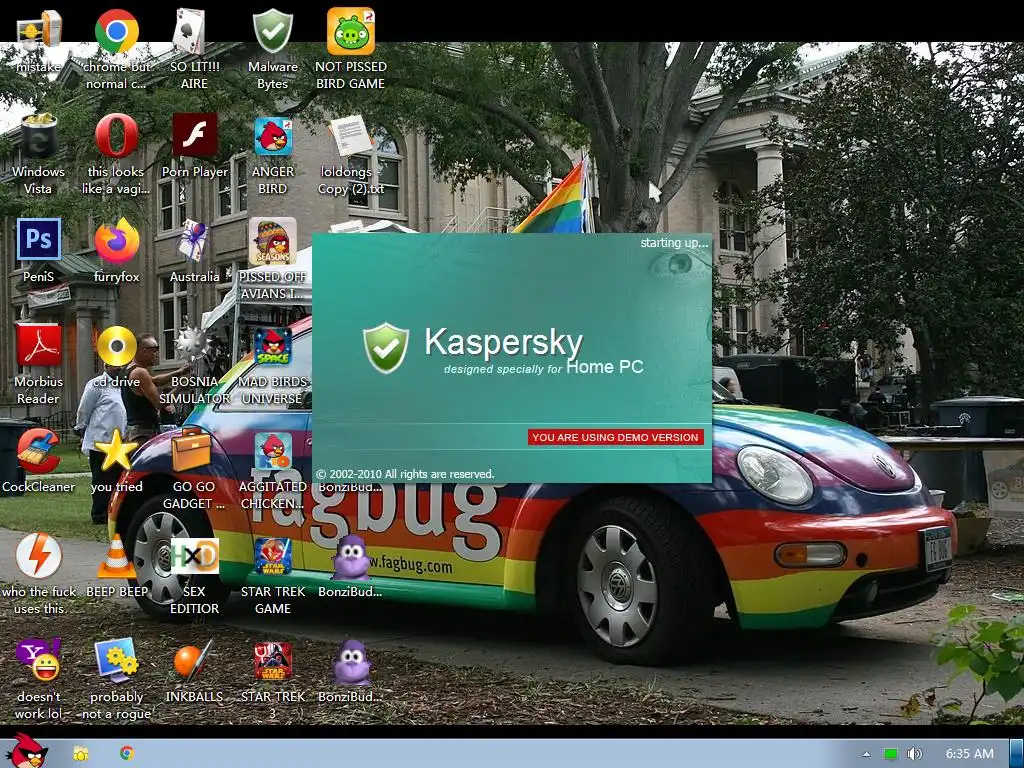Launch the red Opera browser shortcut
1024x768 pixels.
click(x=116, y=136)
